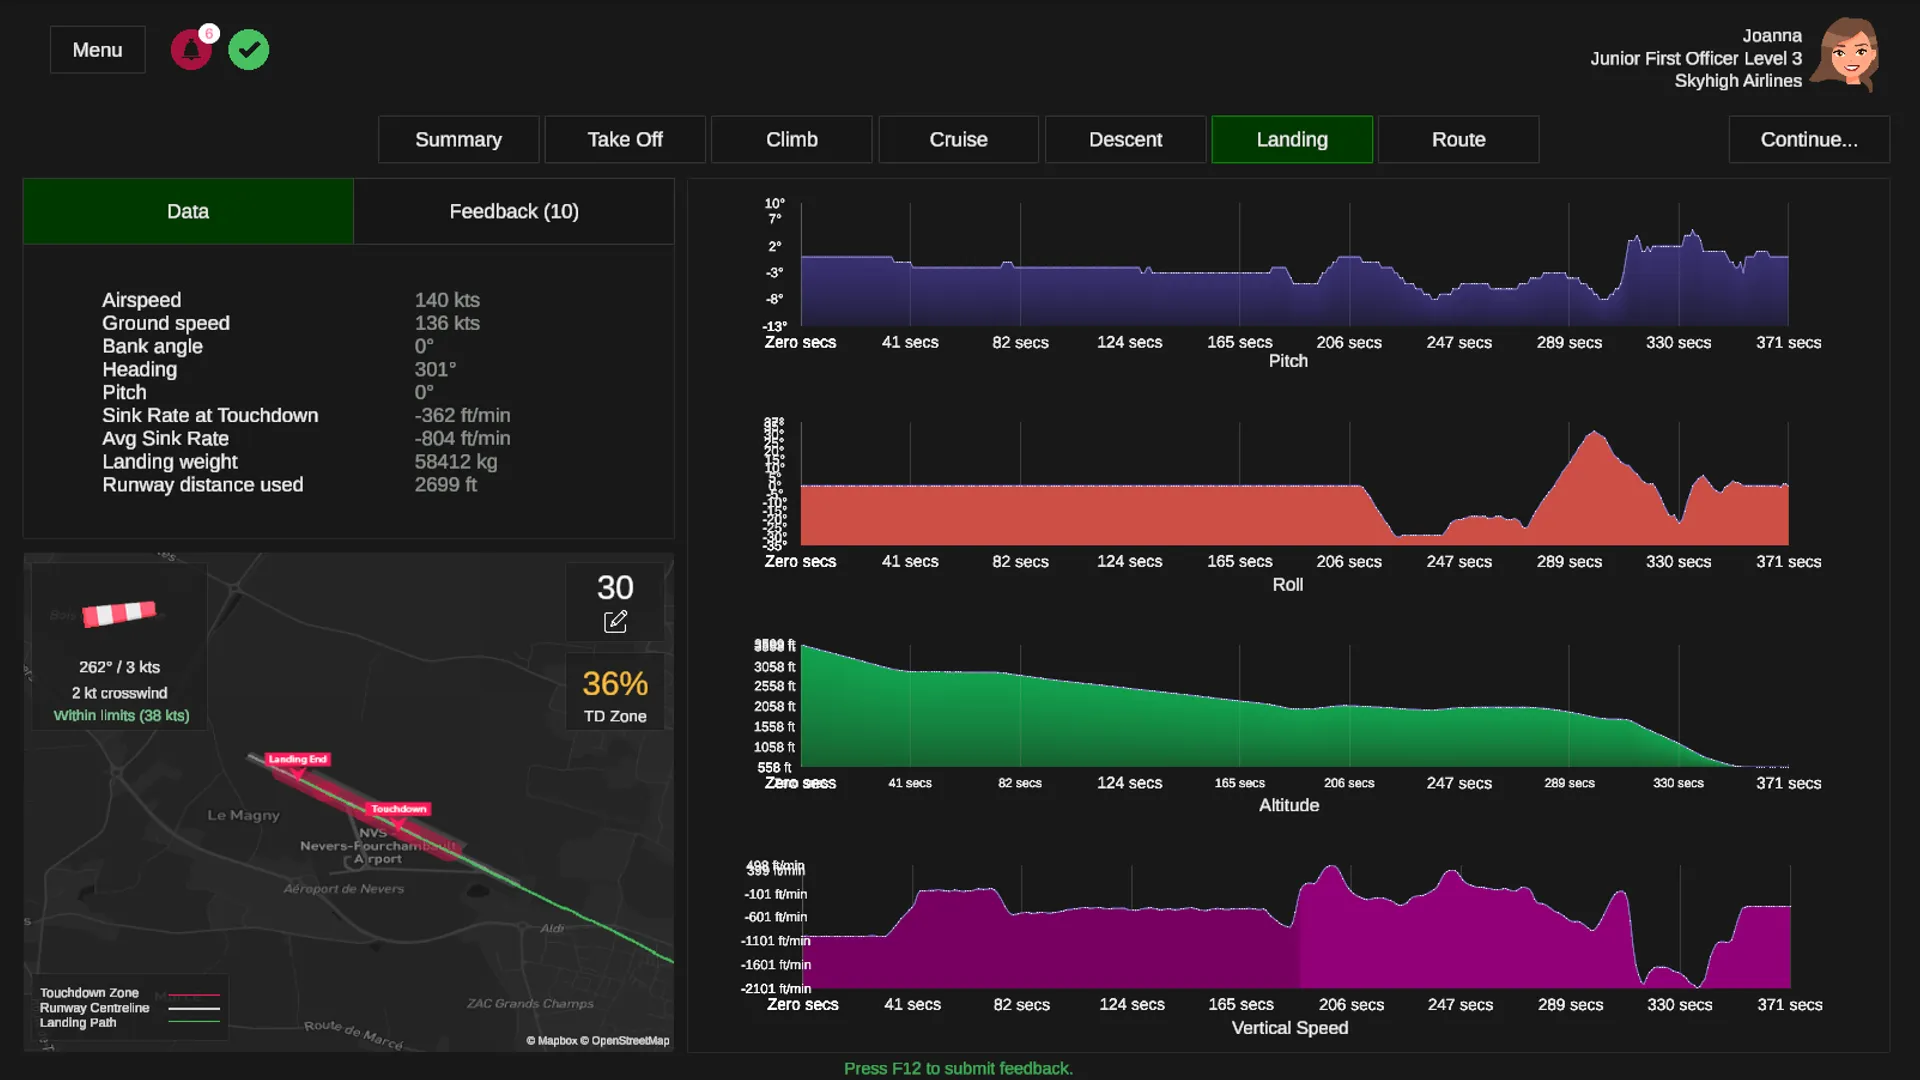Select the Data tab
Image resolution: width=1920 pixels, height=1080 pixels.
coord(188,211)
